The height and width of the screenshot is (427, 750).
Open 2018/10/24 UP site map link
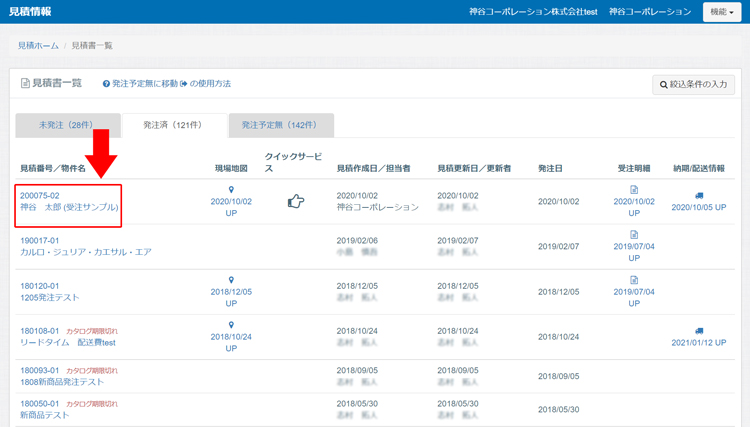[x=231, y=342]
